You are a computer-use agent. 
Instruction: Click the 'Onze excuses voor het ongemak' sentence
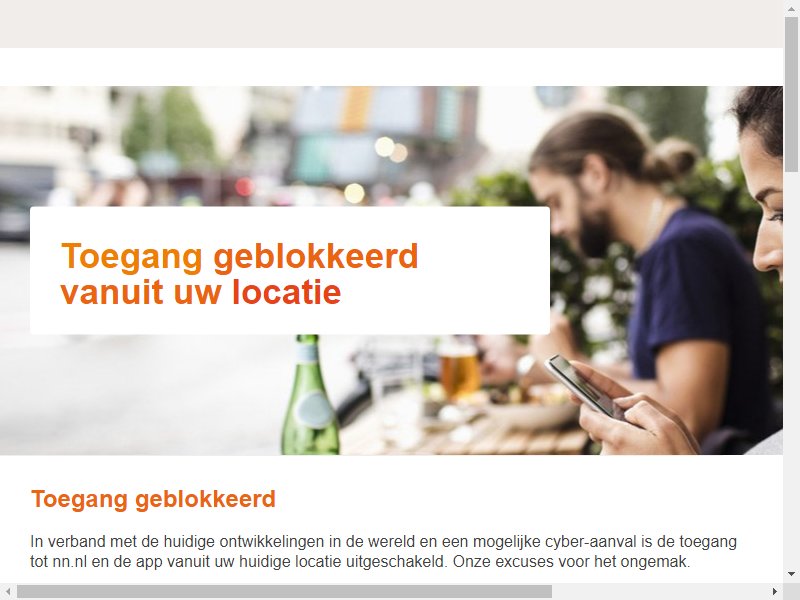pyautogui.click(x=571, y=562)
